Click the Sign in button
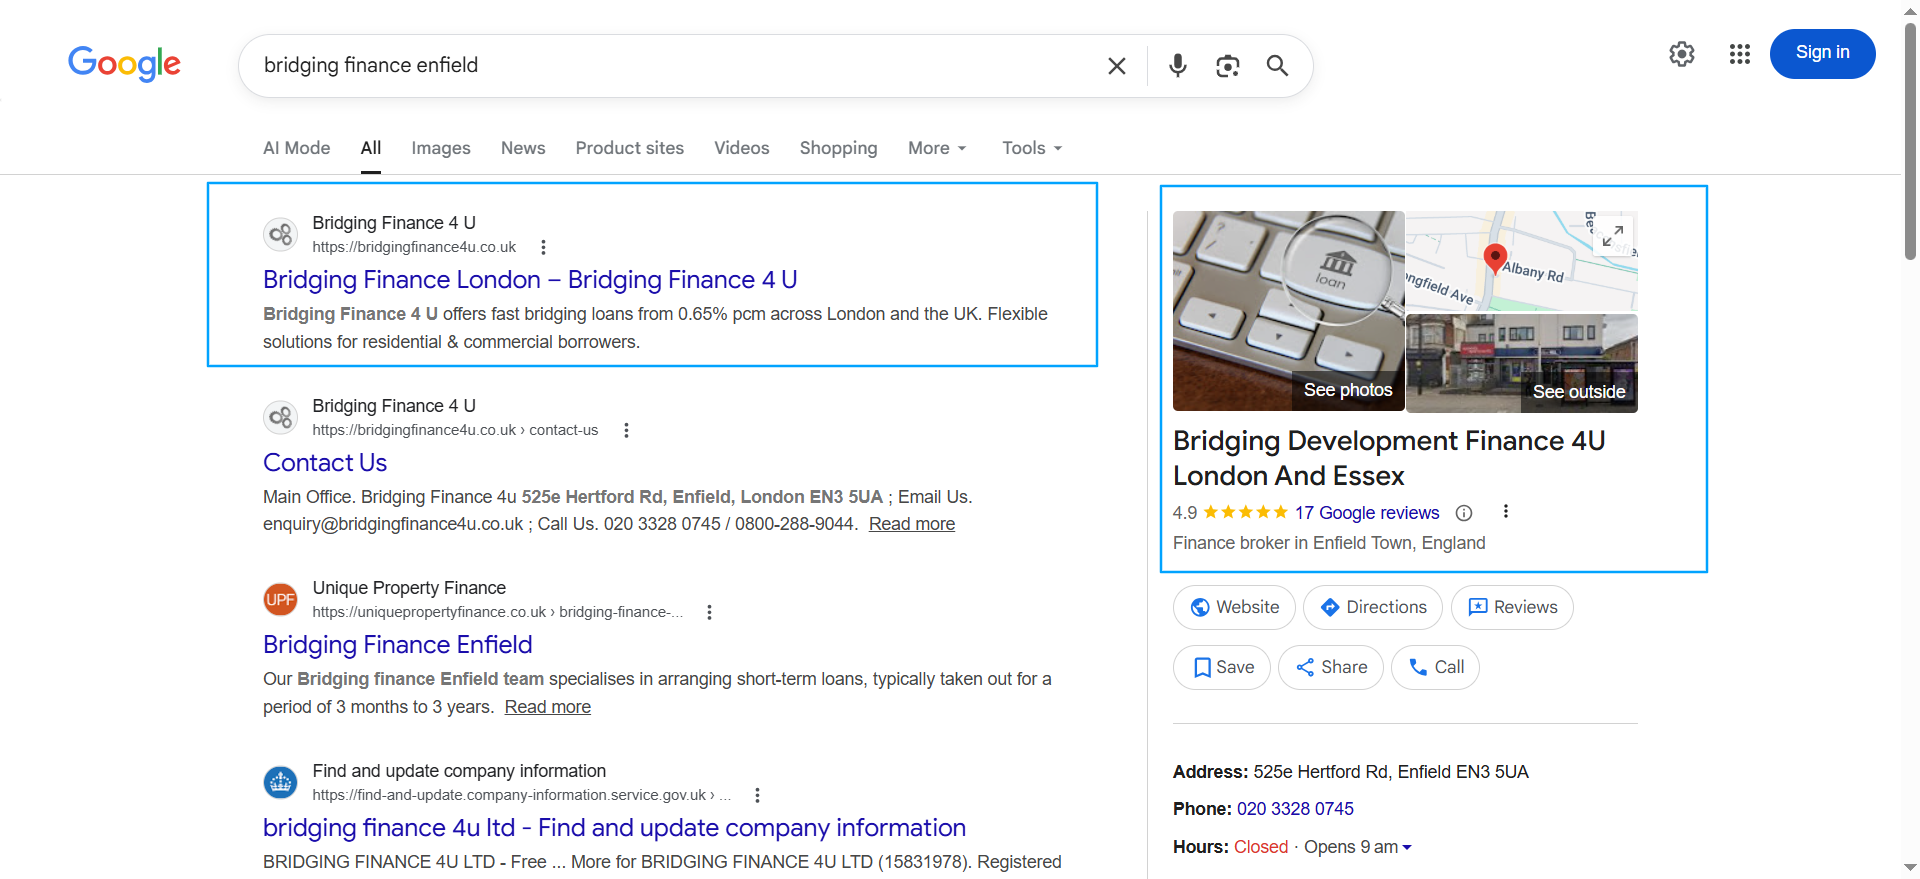The width and height of the screenshot is (1920, 879). pyautogui.click(x=1822, y=54)
